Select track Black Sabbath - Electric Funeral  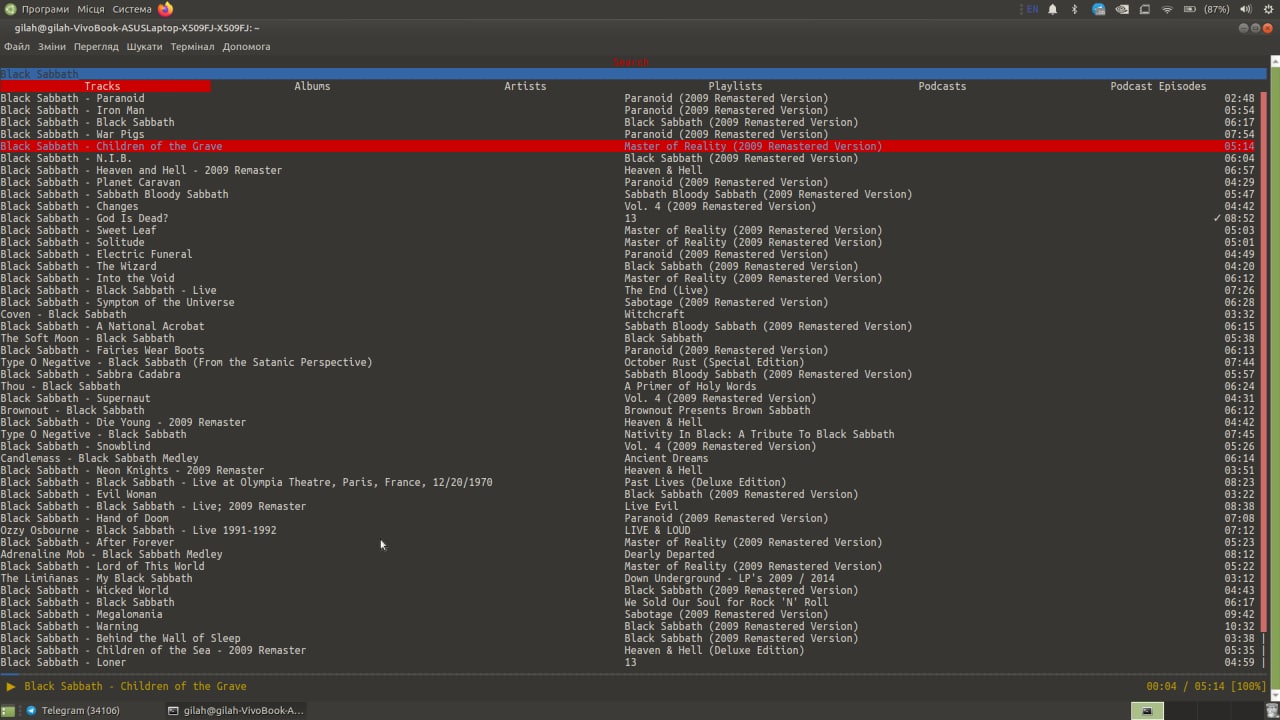pyautogui.click(x=96, y=254)
